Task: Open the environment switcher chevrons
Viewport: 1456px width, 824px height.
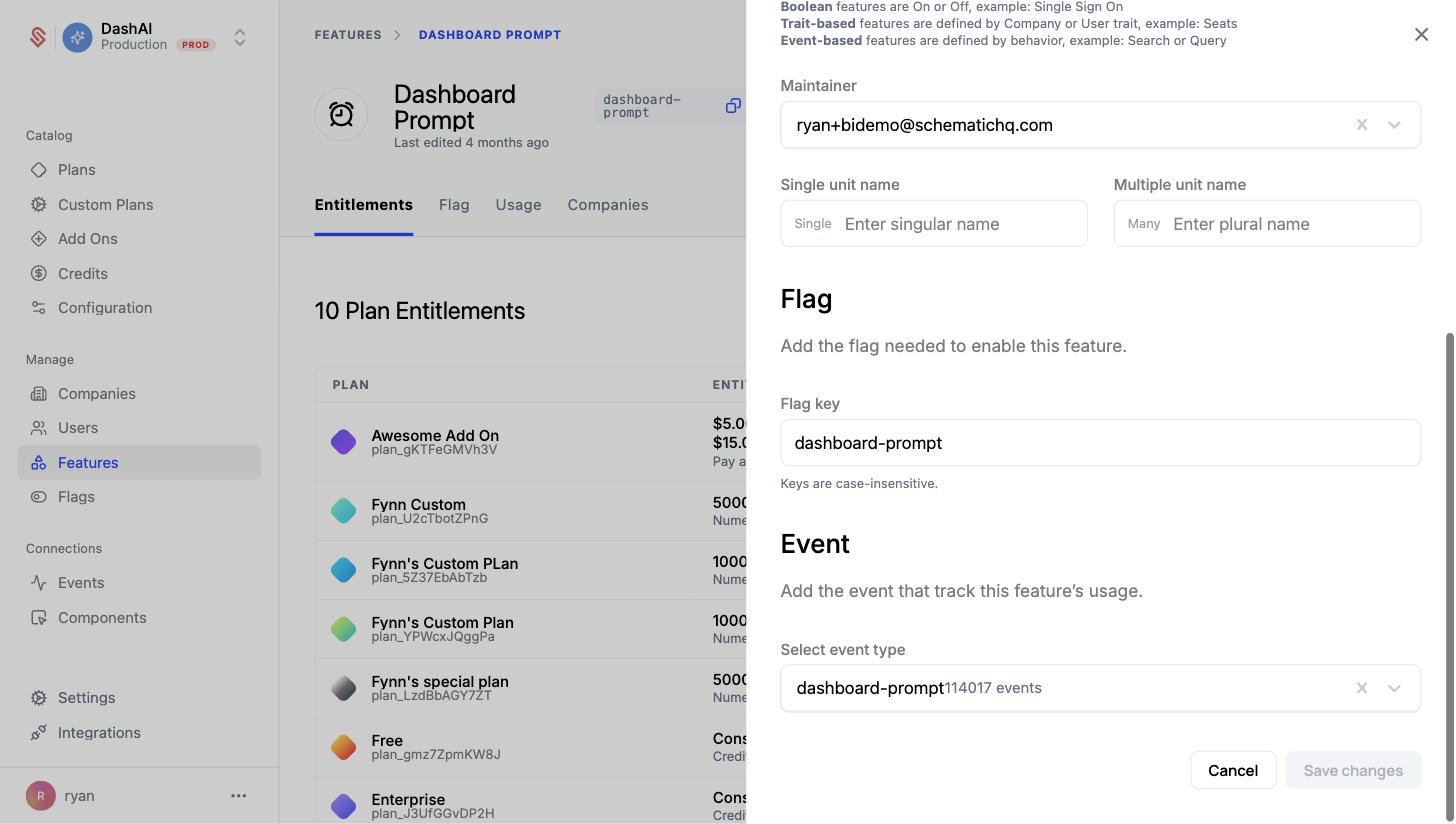Action: point(240,37)
